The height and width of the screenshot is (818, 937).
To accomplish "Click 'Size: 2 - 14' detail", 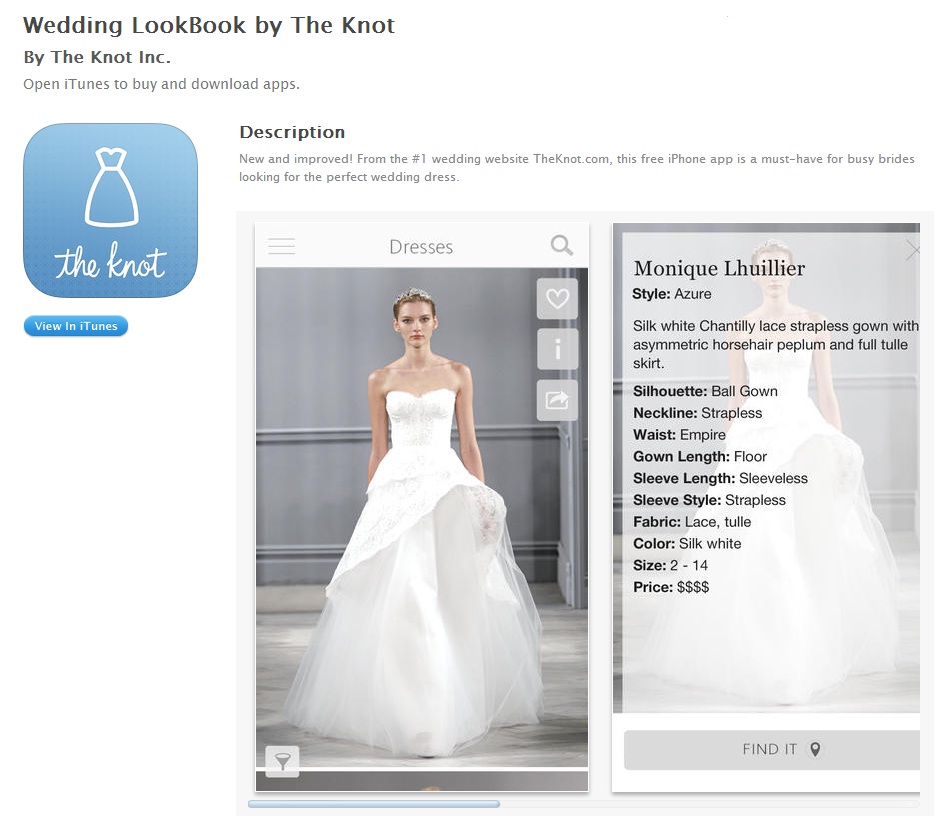I will [x=670, y=565].
